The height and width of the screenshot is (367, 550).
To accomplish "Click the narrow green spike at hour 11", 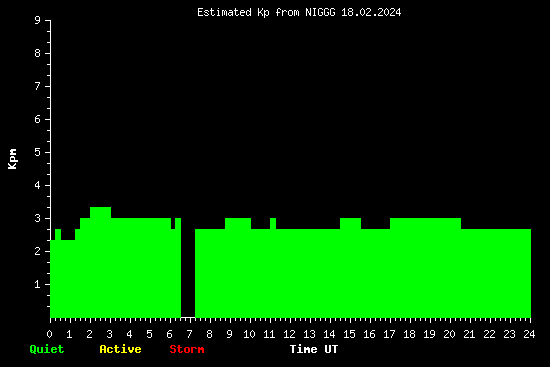I will pos(273,223).
